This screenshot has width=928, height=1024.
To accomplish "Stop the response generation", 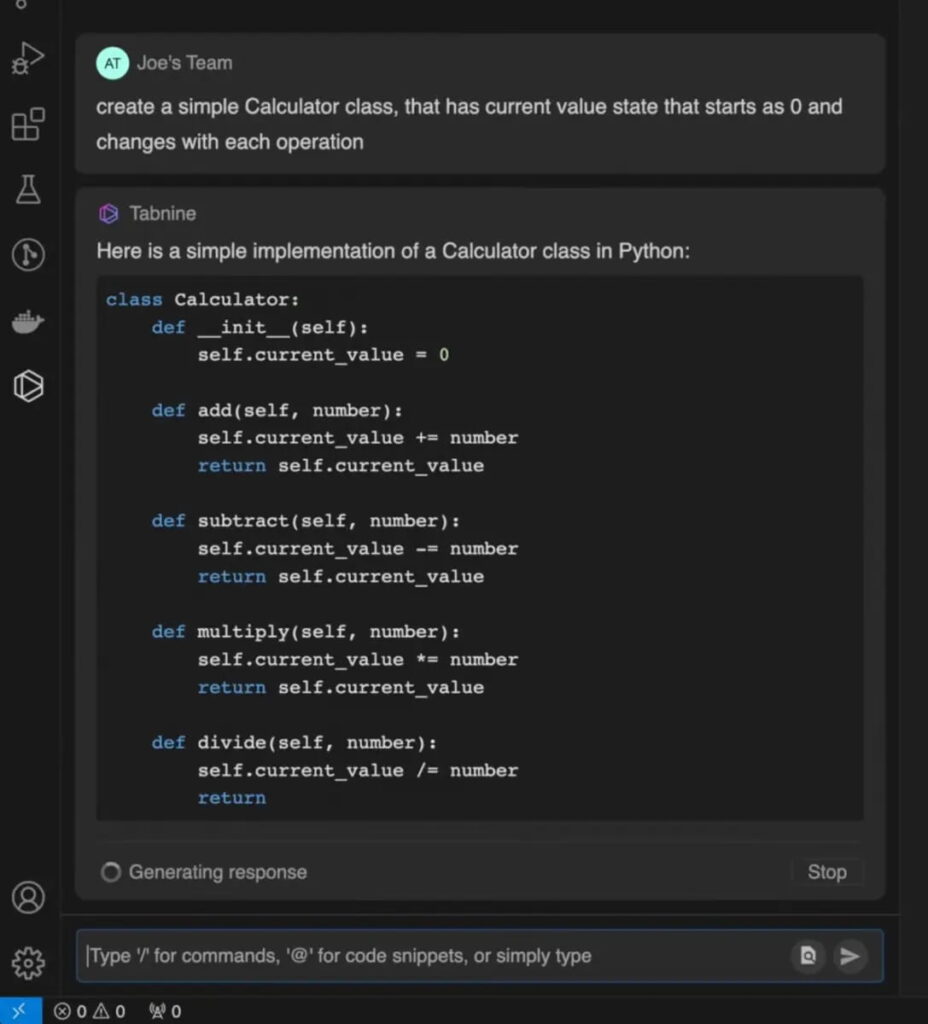I will coord(827,872).
